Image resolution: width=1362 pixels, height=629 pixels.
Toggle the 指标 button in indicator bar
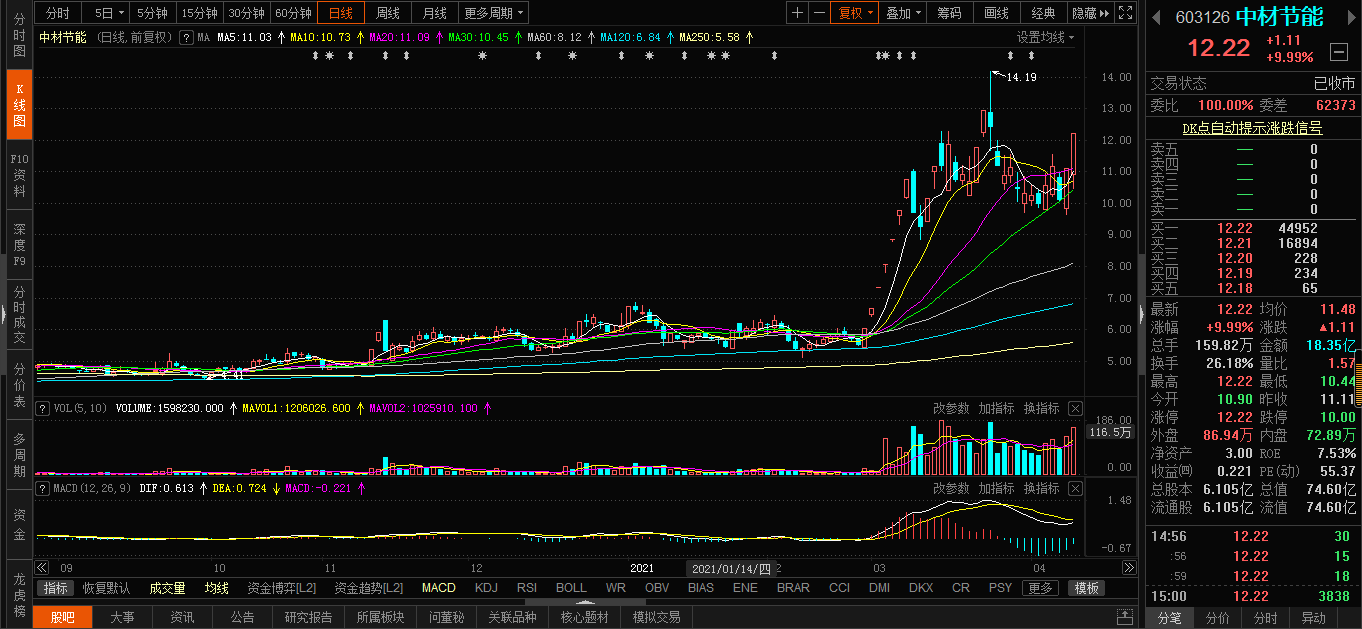(x=56, y=588)
